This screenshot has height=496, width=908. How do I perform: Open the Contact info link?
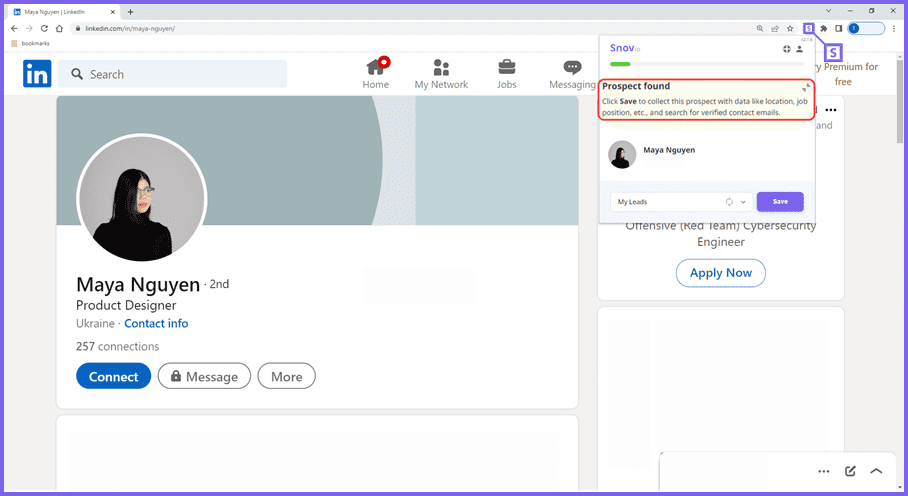point(156,323)
